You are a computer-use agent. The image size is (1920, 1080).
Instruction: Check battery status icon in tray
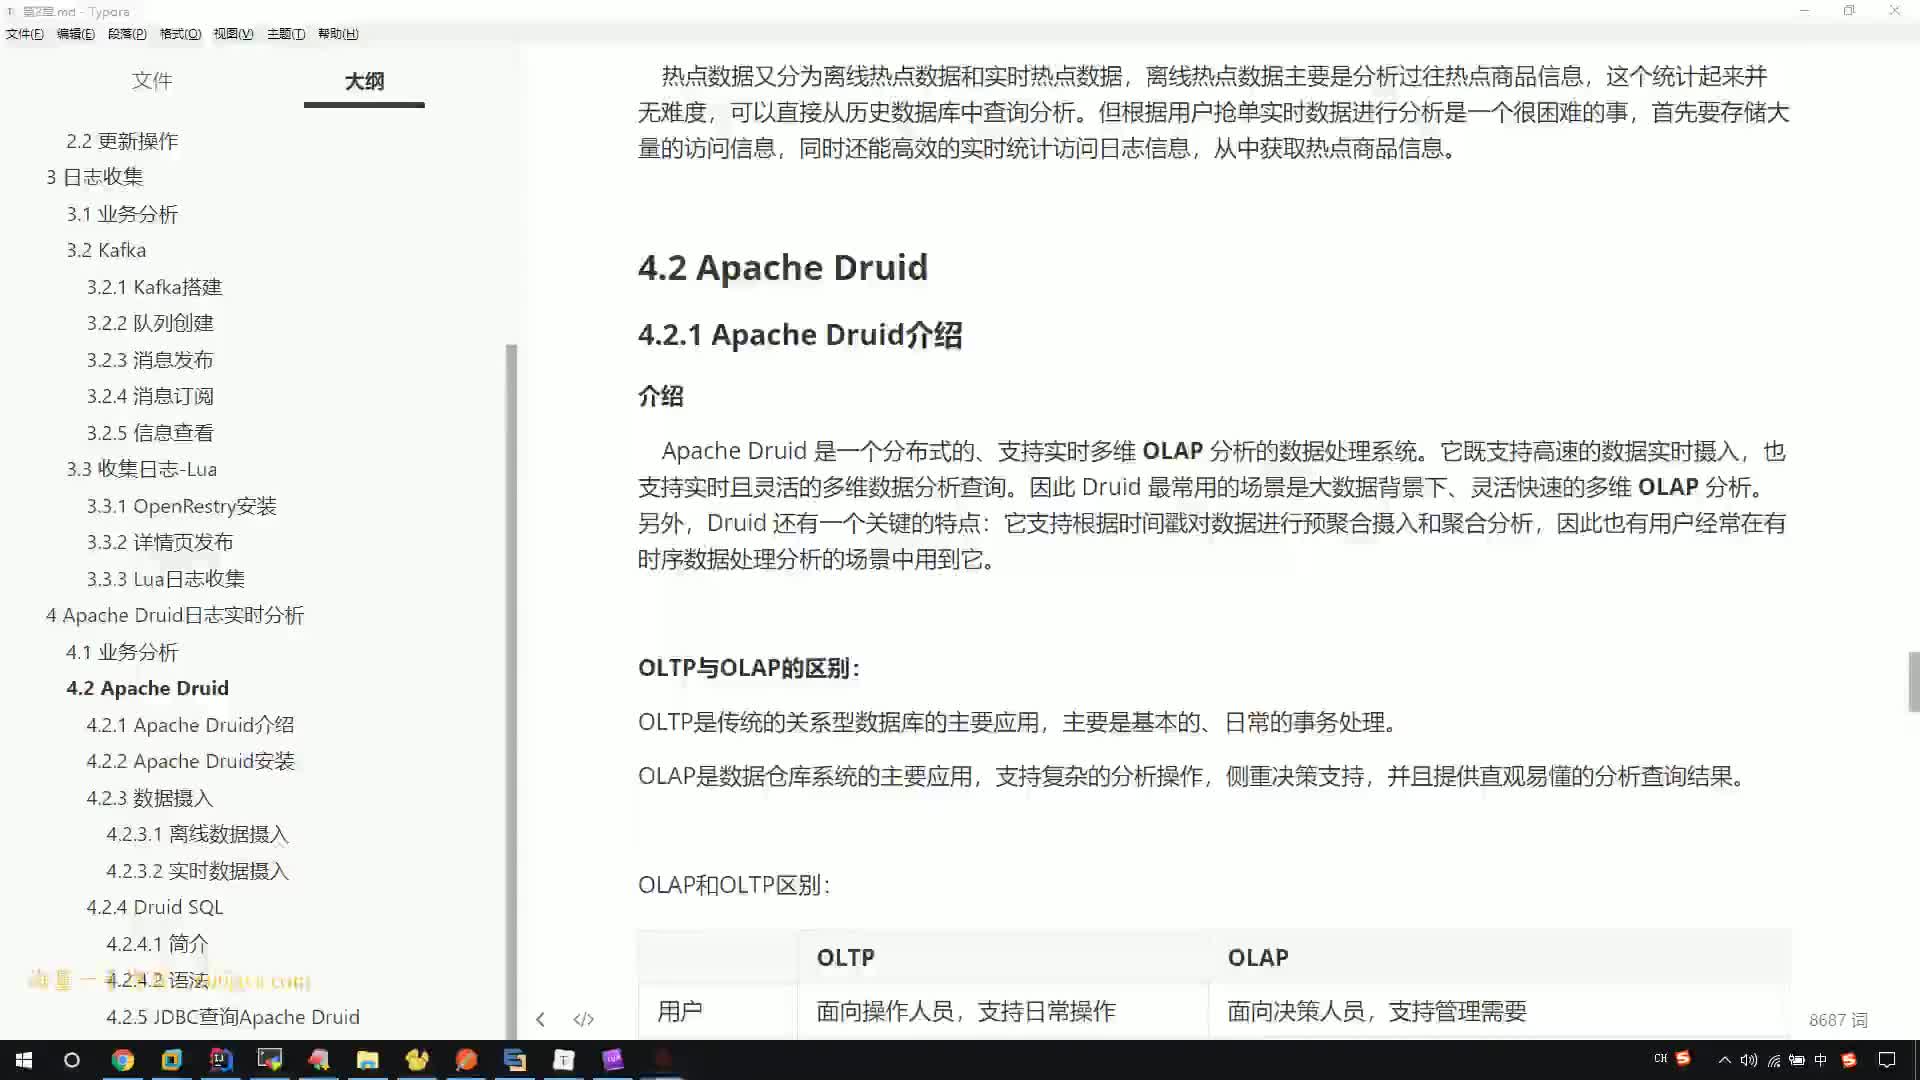pyautogui.click(x=1797, y=1060)
